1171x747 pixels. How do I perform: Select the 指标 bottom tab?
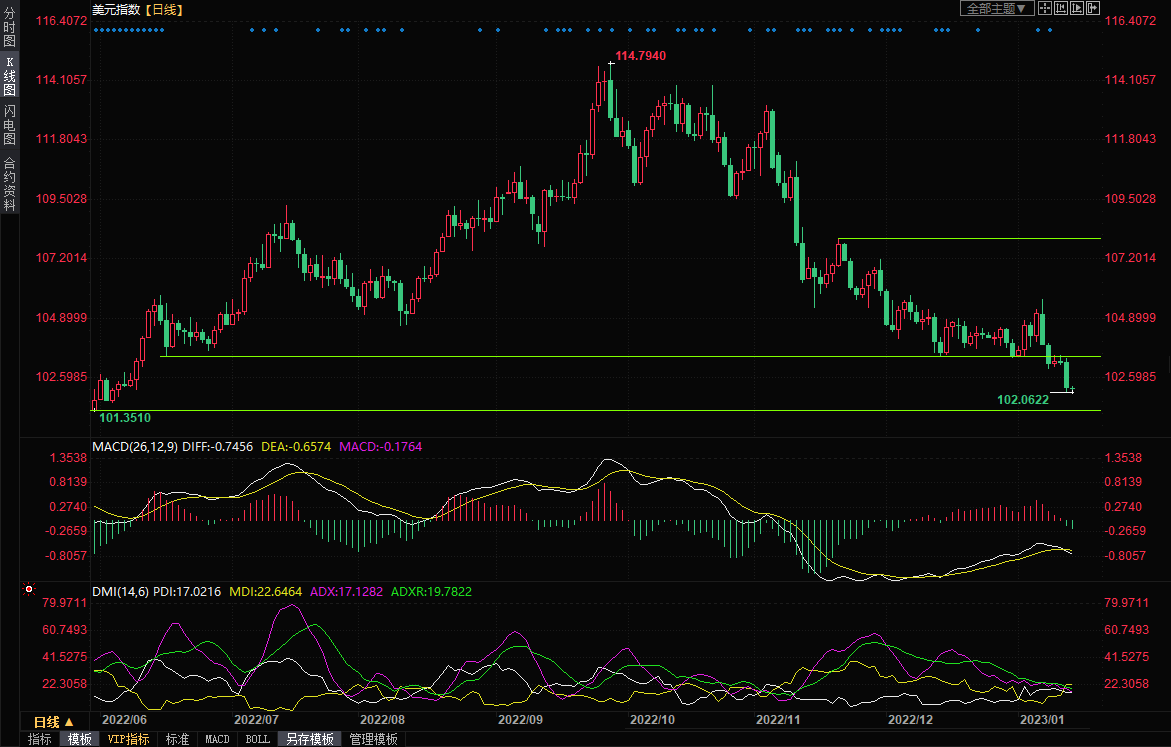tap(40, 739)
